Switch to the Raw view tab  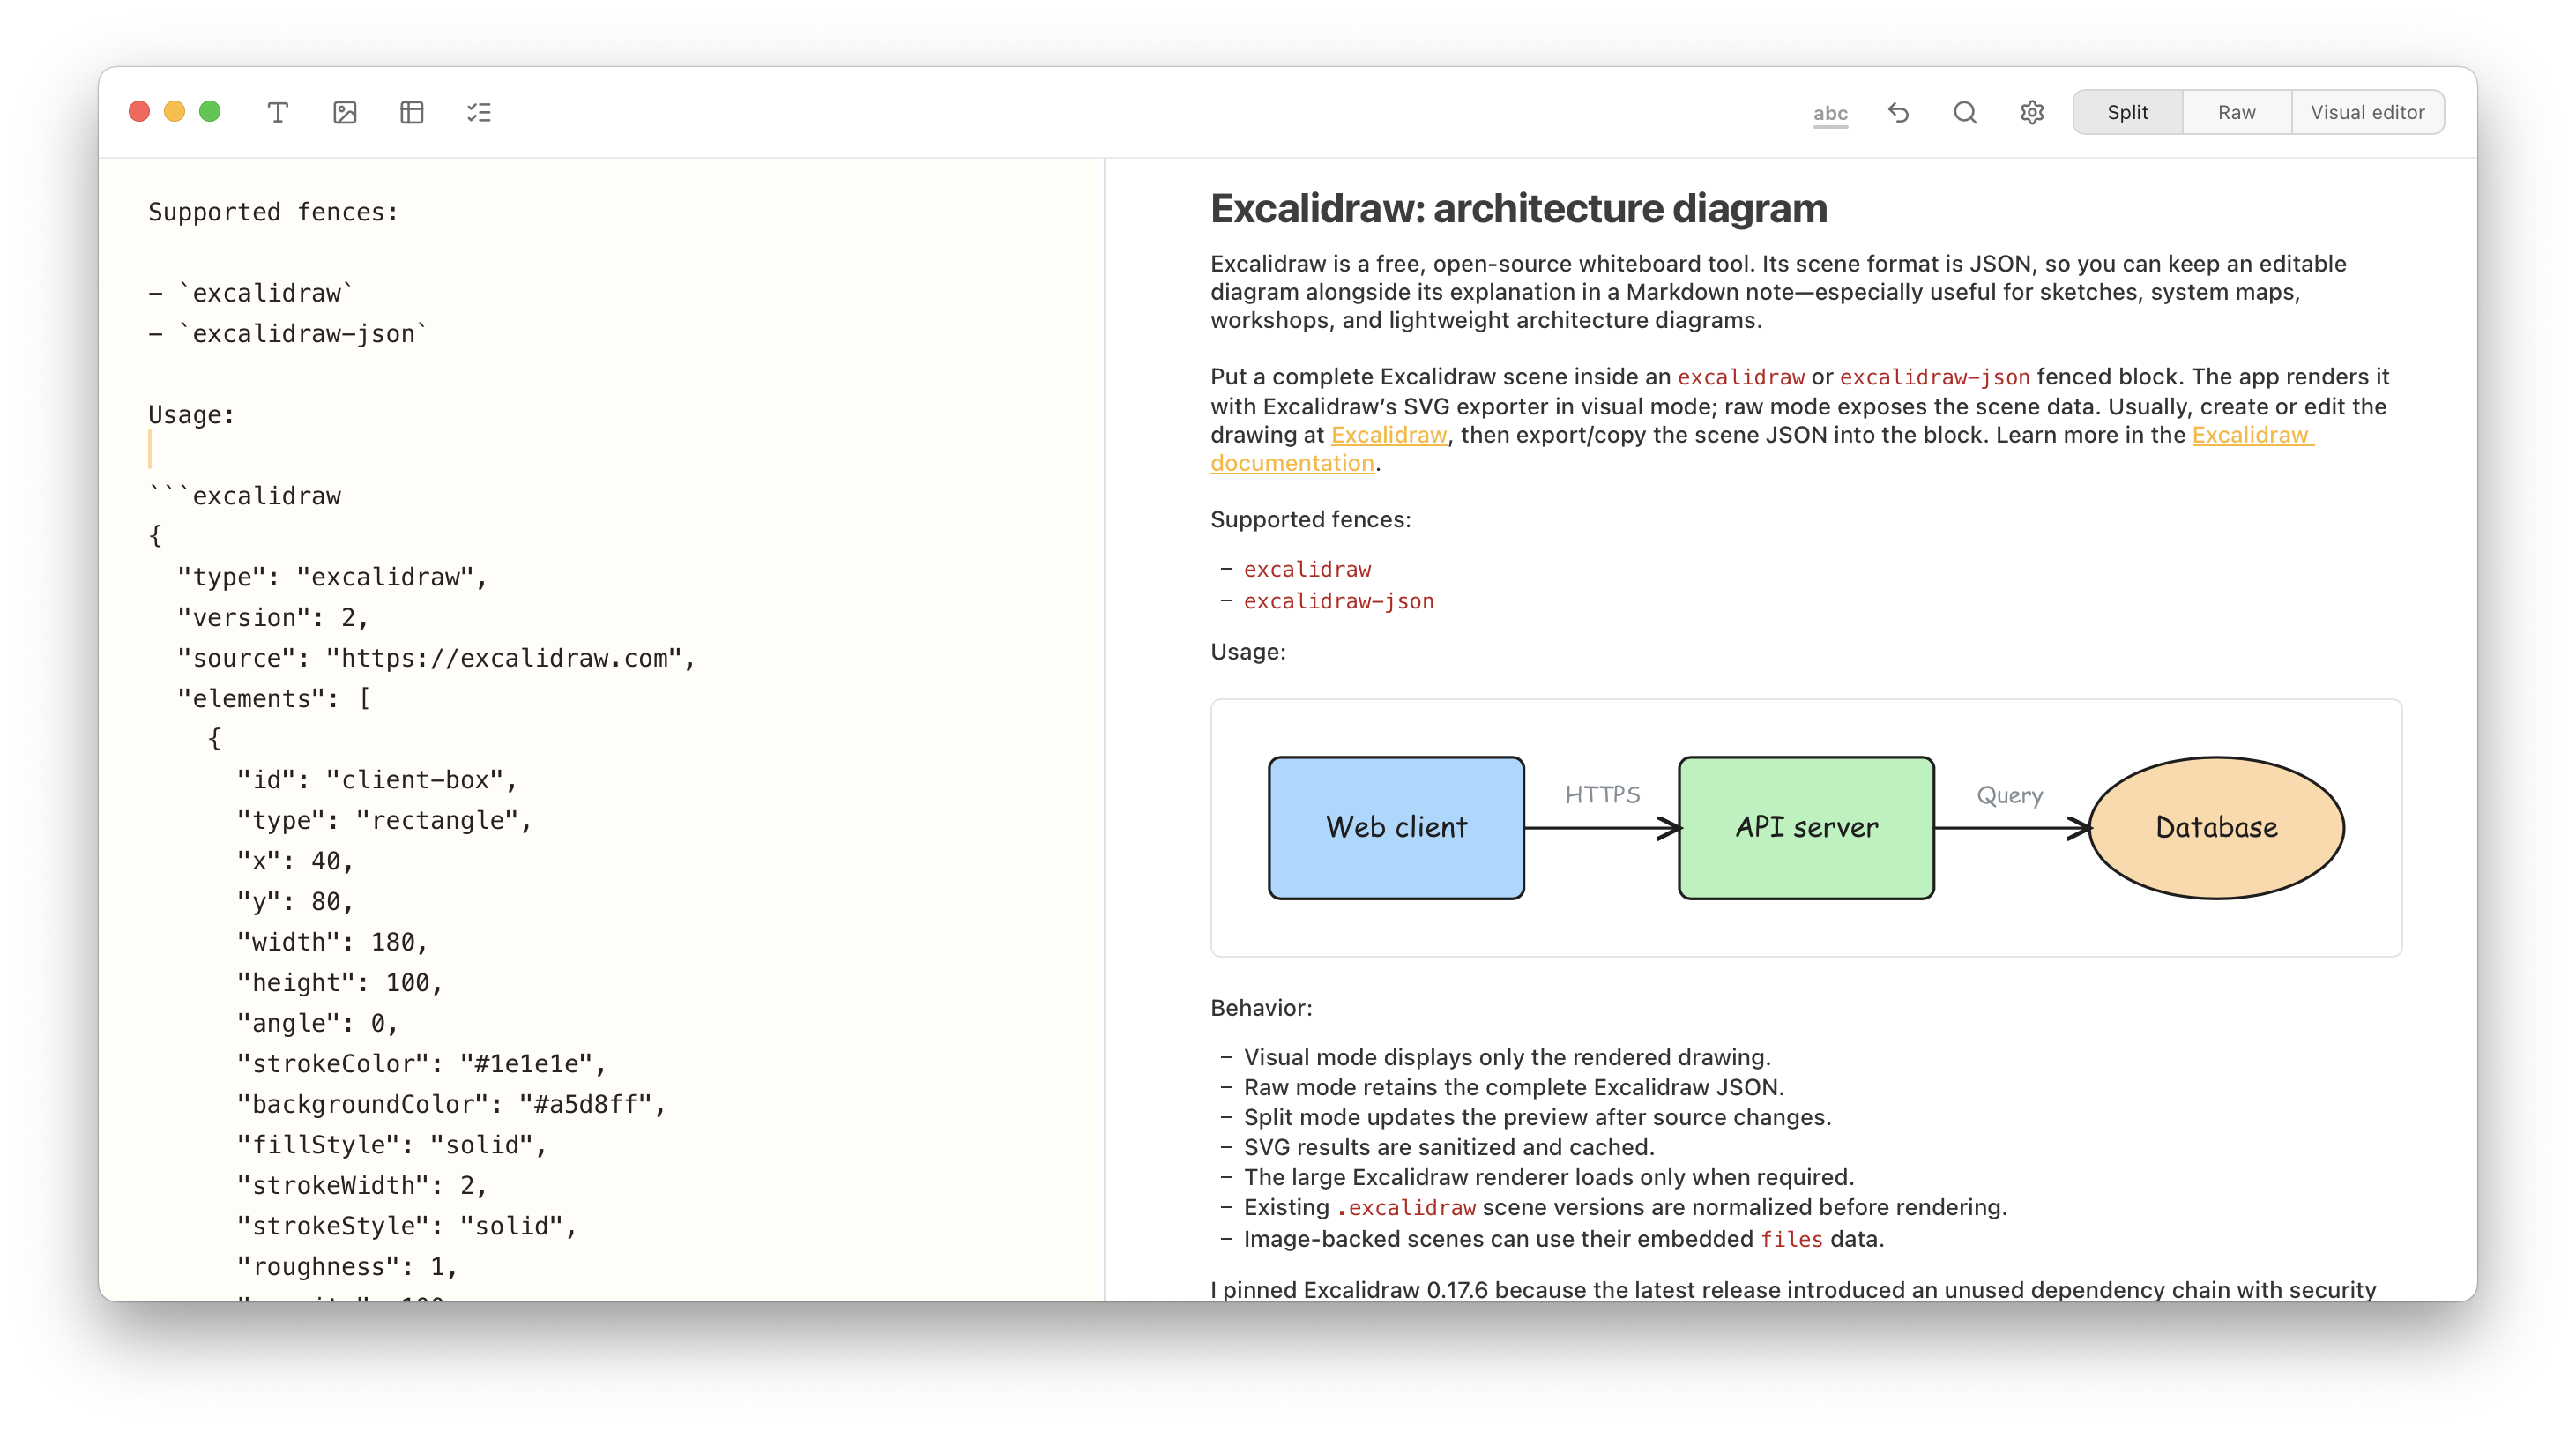pyautogui.click(x=2236, y=112)
